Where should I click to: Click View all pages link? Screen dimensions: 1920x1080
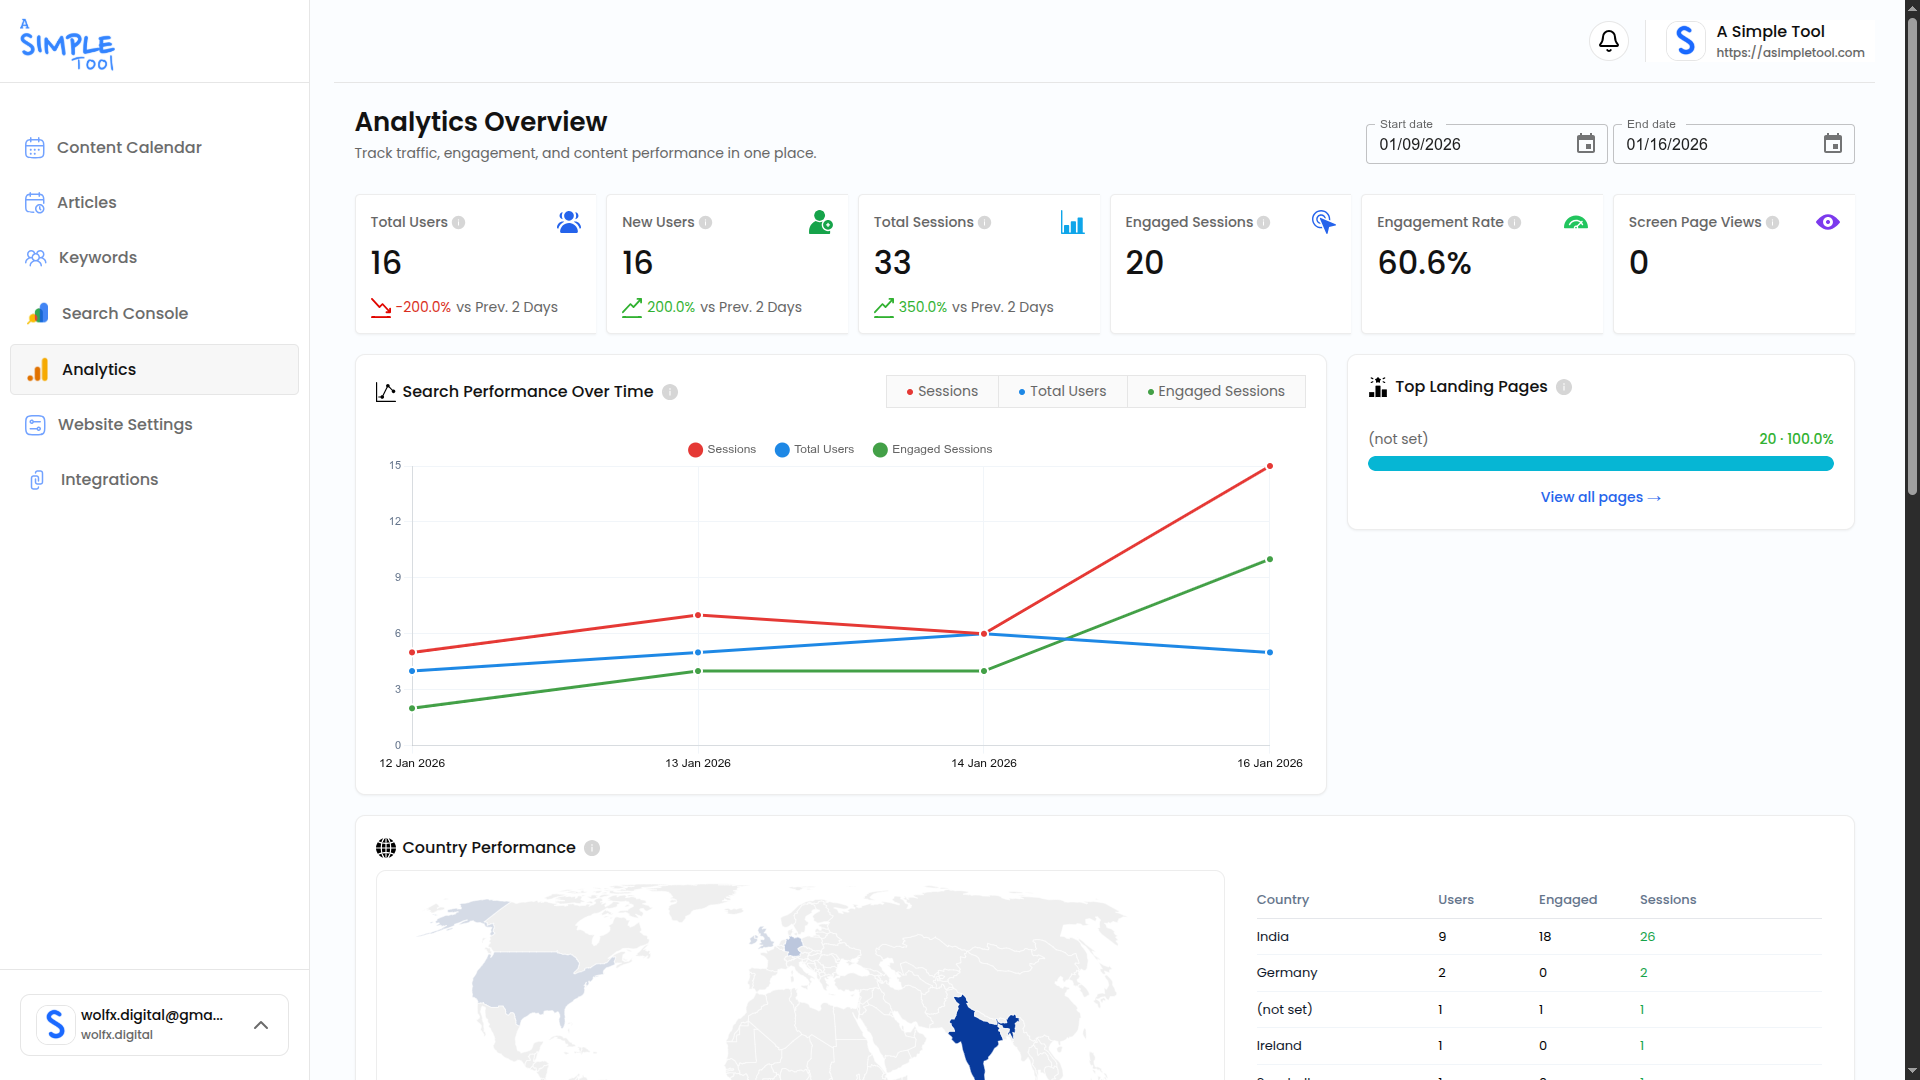click(x=1600, y=497)
